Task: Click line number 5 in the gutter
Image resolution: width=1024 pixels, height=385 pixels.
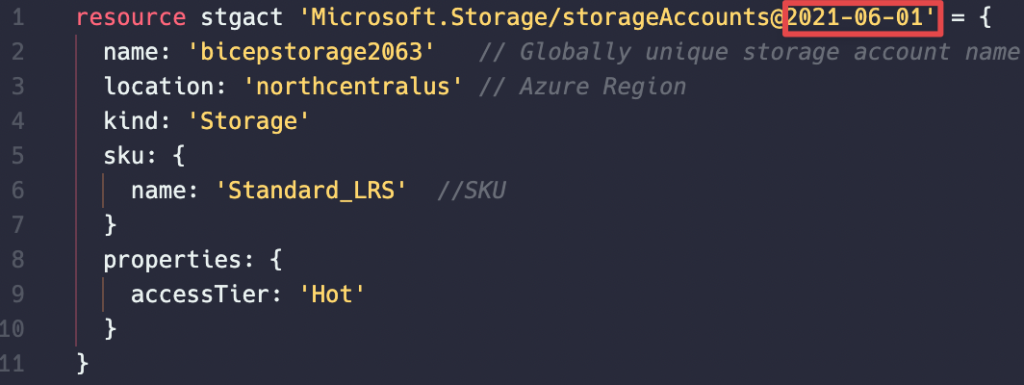Action: (x=18, y=156)
